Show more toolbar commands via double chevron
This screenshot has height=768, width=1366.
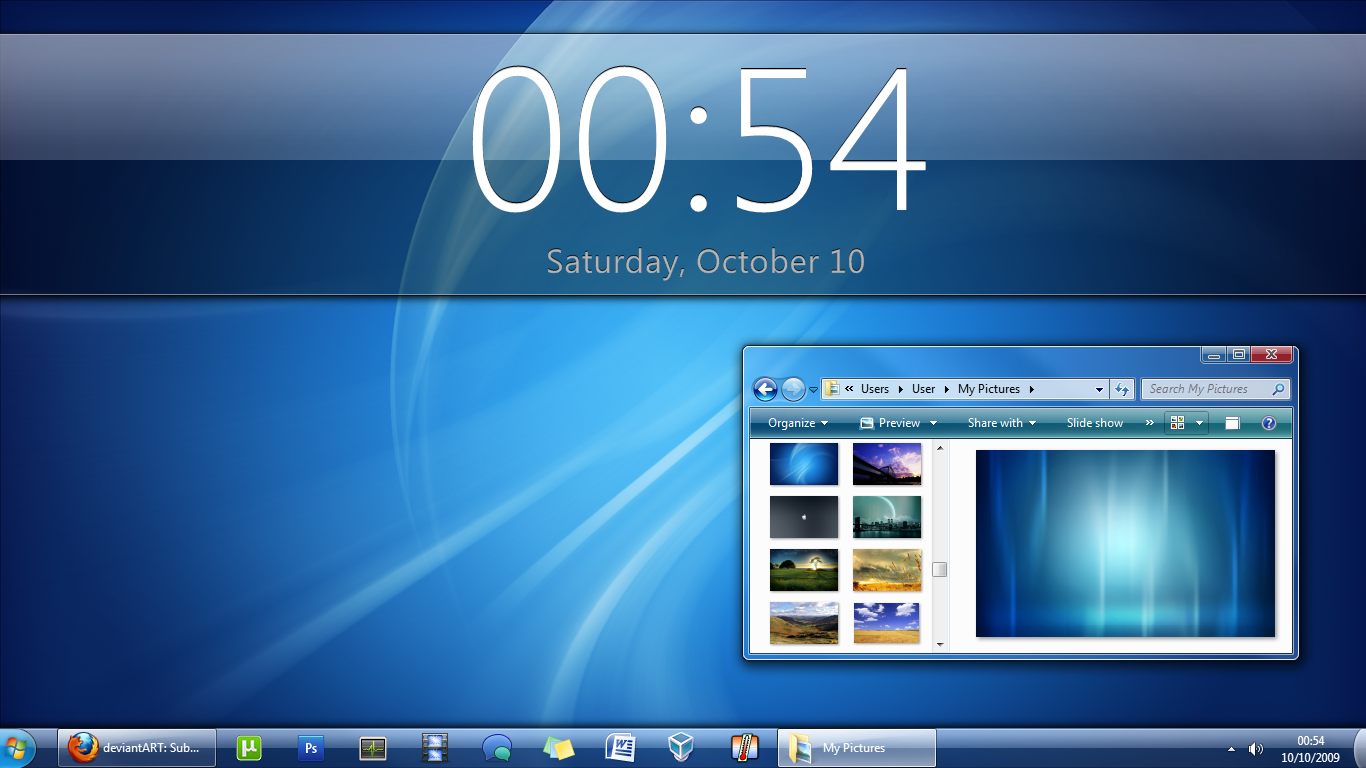pos(1150,423)
